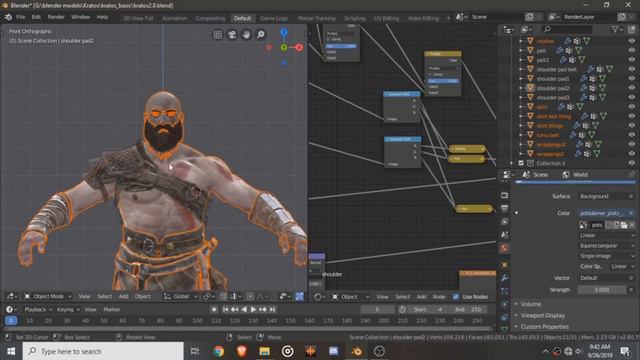Viewport: 640px width, 360px height.
Task: Open the Edit menu
Action: pos(36,17)
